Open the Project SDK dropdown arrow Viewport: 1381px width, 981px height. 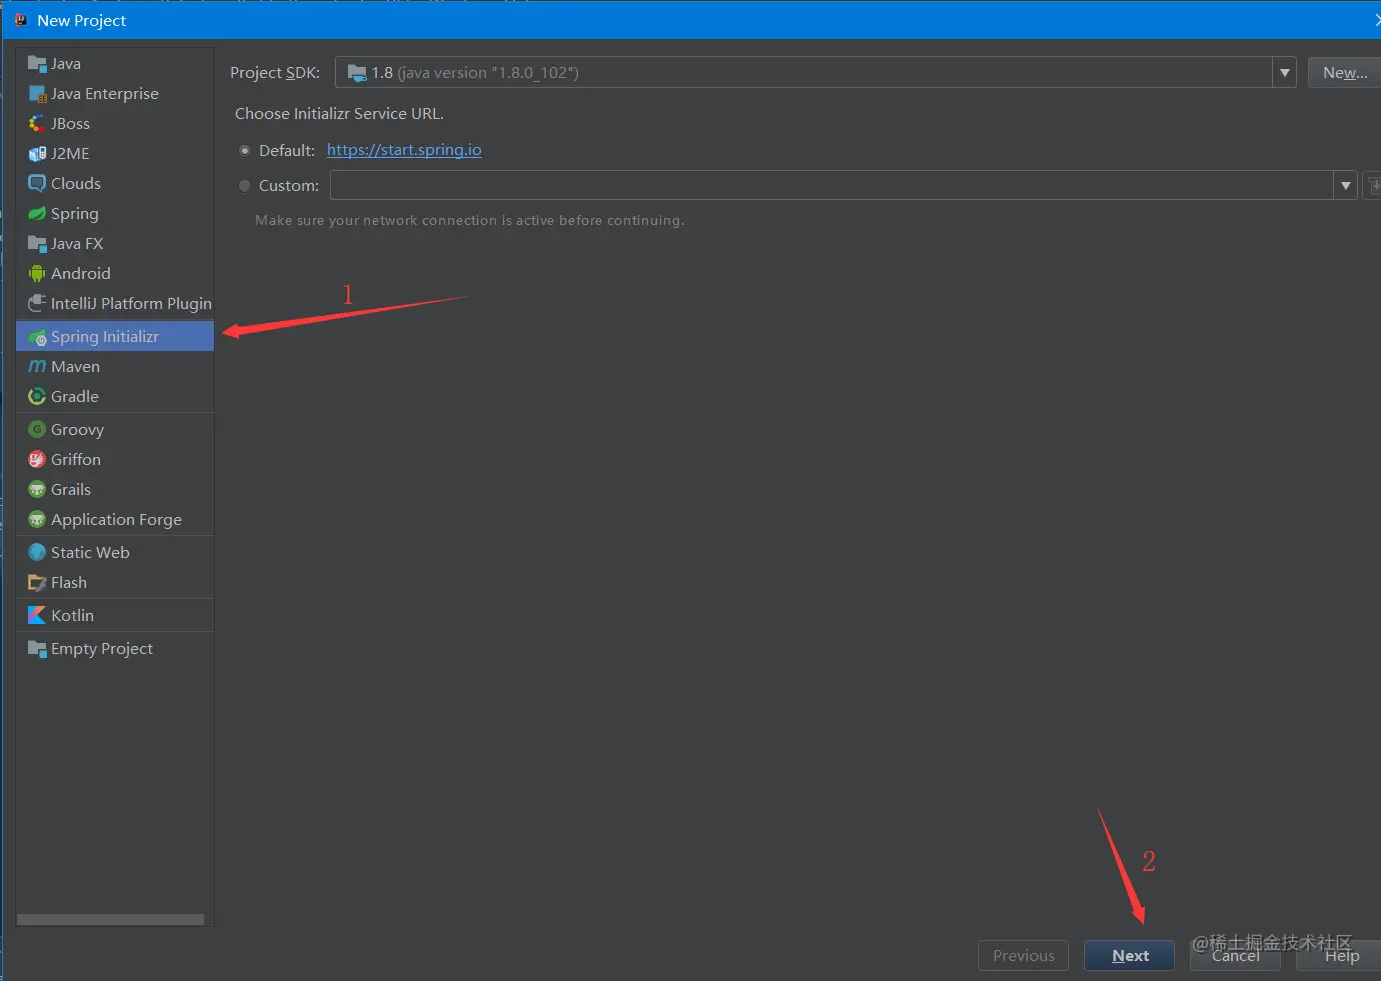coord(1285,73)
